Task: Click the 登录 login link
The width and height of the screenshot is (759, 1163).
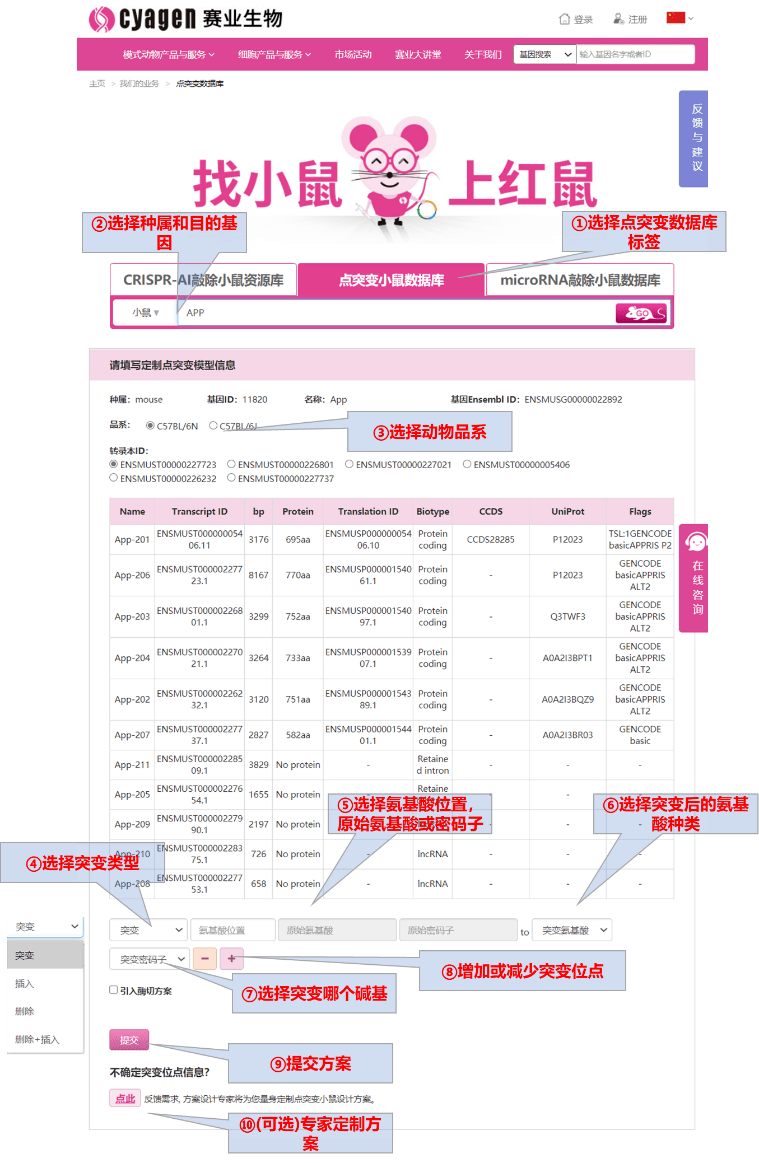Action: 583,19
